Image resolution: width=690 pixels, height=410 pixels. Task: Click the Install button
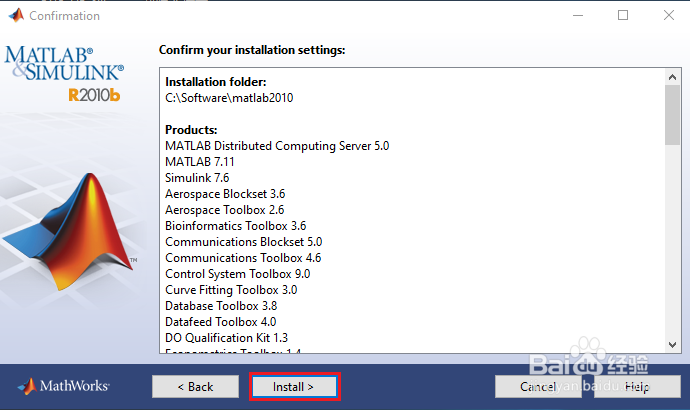(294, 386)
